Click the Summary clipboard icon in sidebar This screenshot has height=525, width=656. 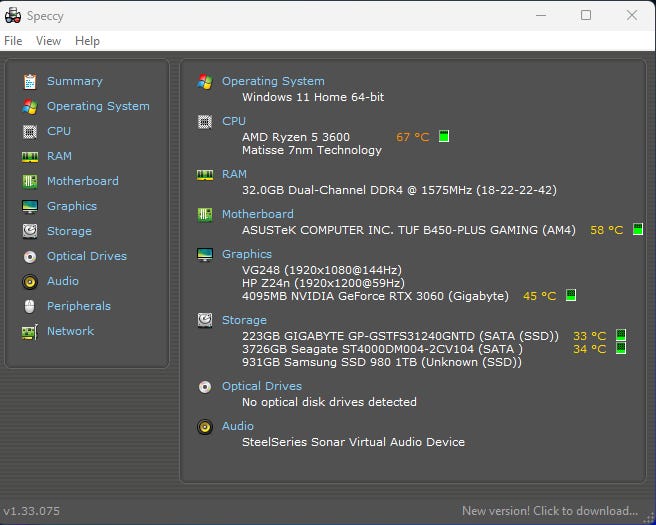(x=30, y=82)
